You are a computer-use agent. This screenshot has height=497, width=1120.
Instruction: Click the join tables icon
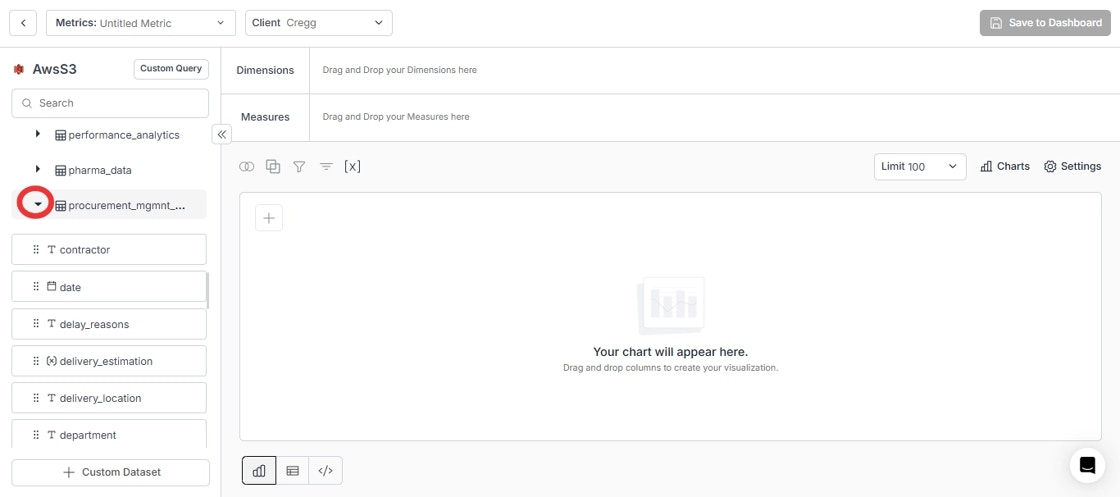pyautogui.click(x=246, y=166)
